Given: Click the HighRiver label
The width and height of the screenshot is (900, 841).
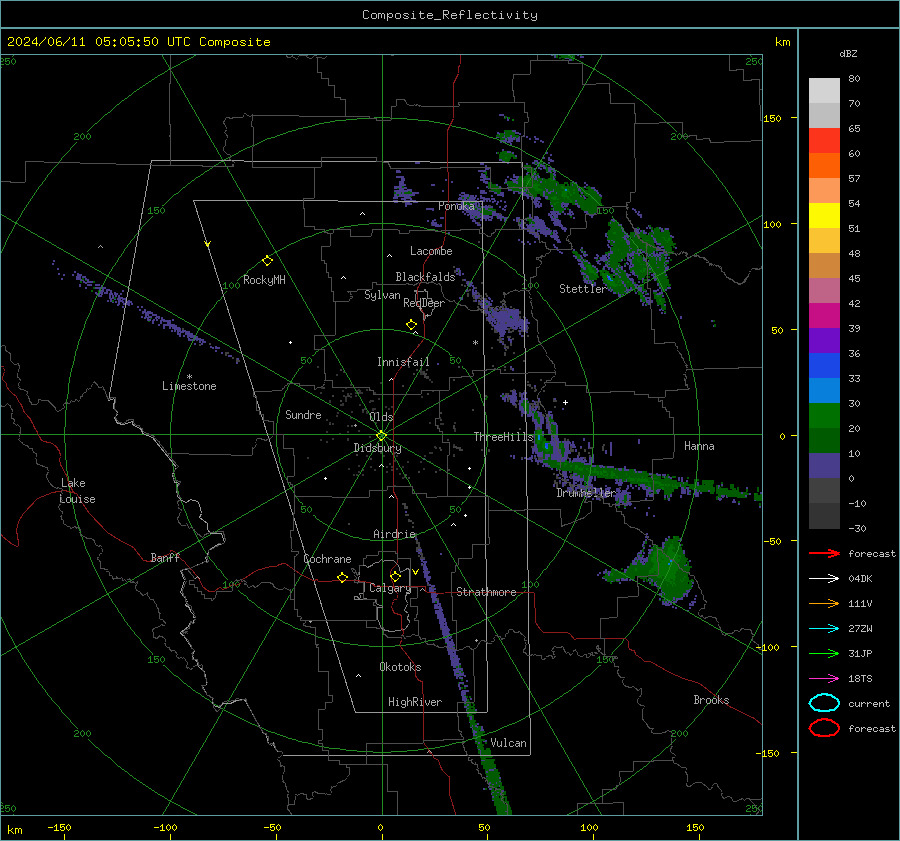Looking at the screenshot, I should [415, 702].
